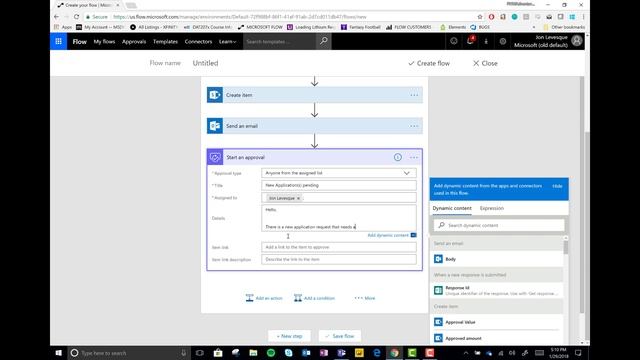
Task: Open the settings gear icon
Action: (x=502, y=41)
